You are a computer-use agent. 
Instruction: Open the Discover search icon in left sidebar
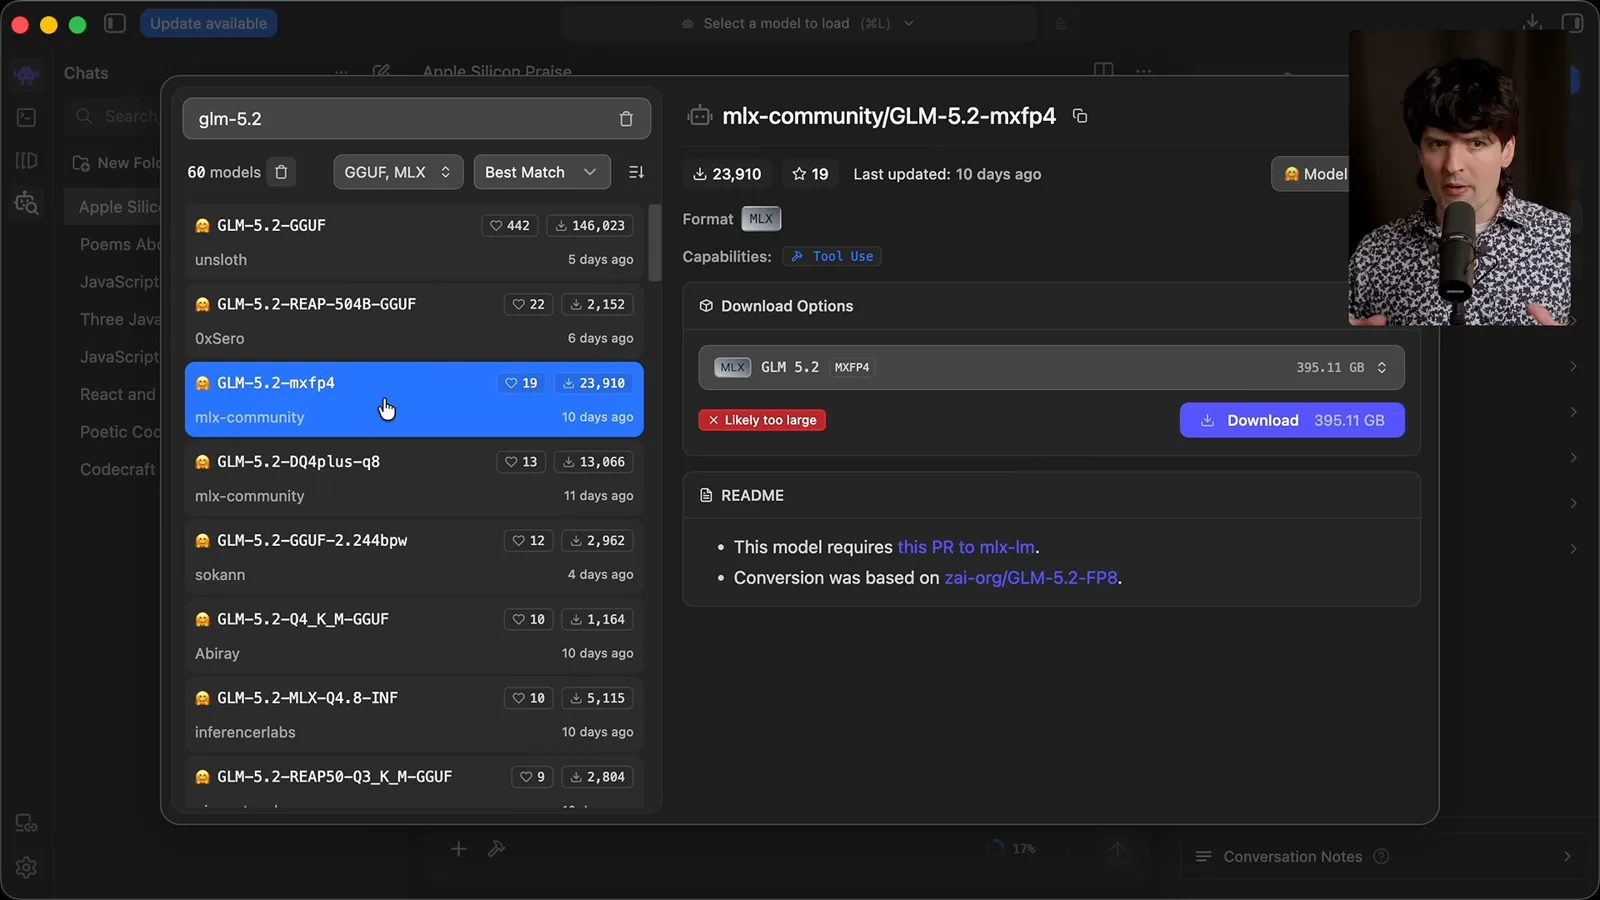click(27, 204)
